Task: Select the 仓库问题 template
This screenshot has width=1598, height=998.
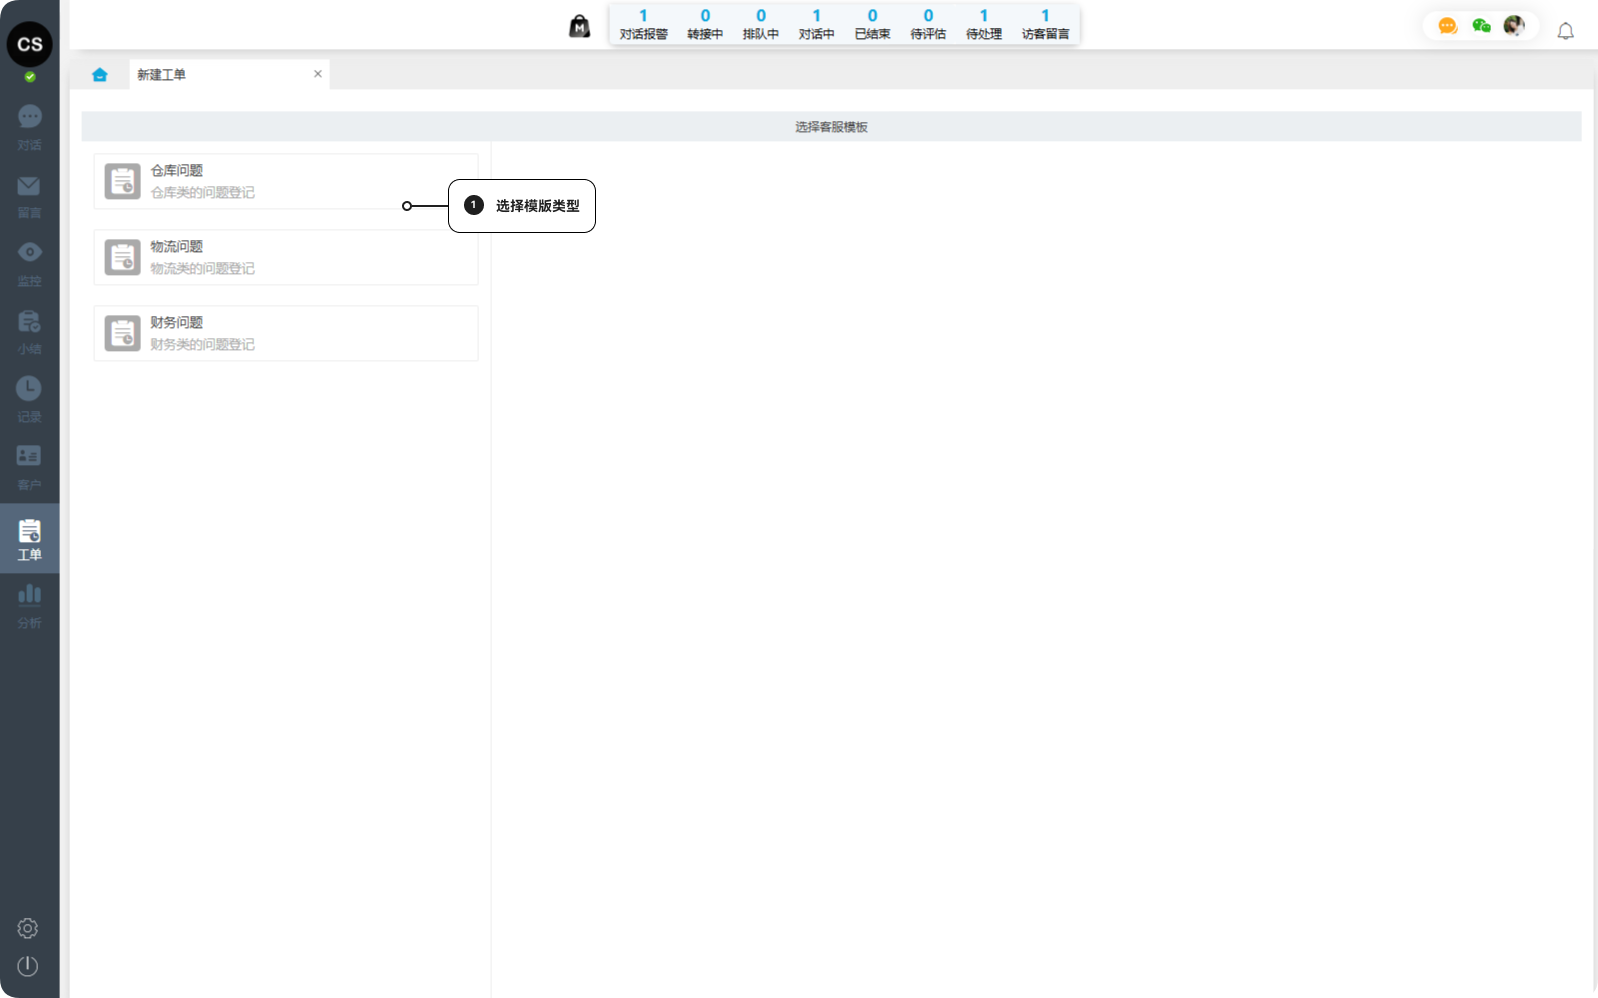Action: point(285,181)
